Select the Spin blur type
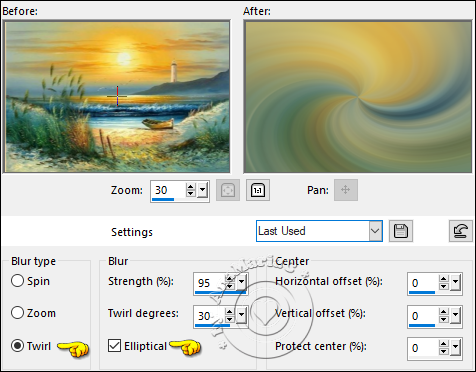Screen dimensions: 476x372 (x=17, y=281)
